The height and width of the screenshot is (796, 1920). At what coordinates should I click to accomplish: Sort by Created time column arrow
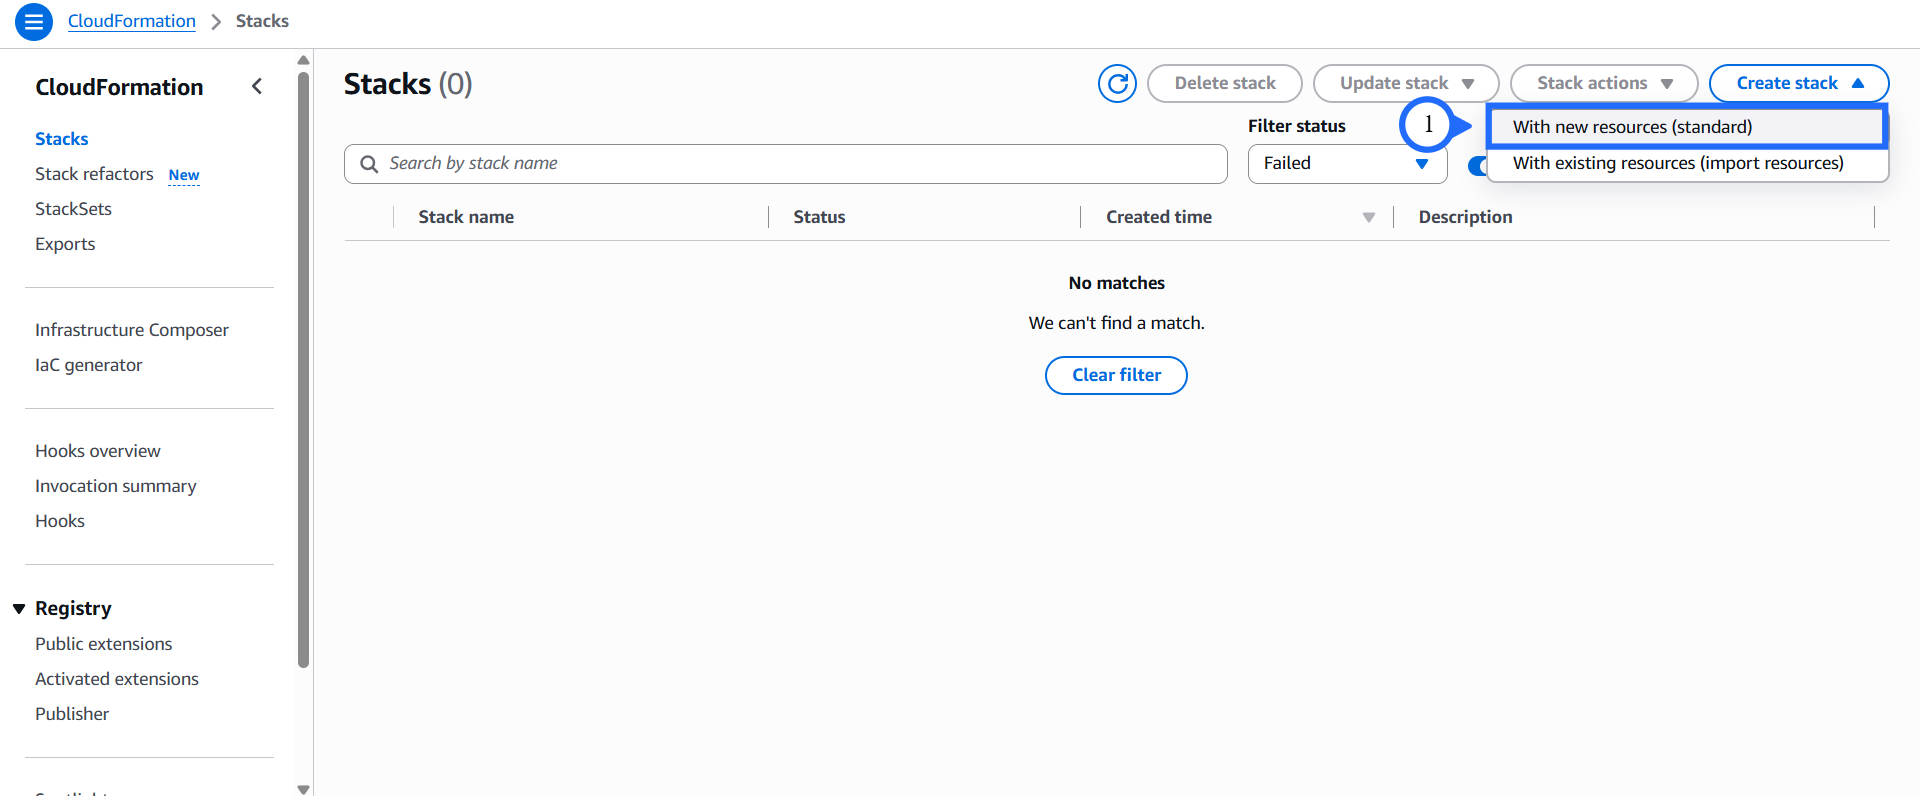point(1369,218)
